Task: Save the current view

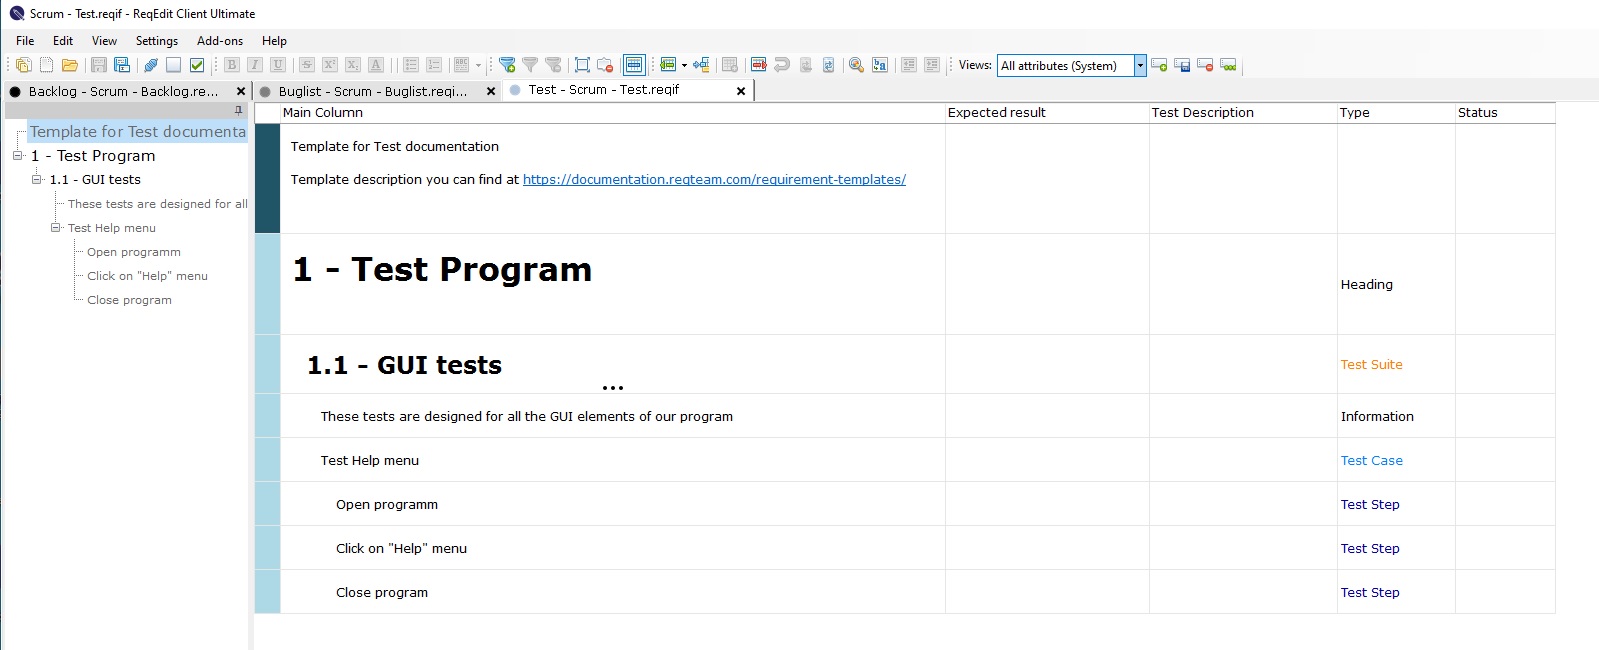Action: 1182,65
